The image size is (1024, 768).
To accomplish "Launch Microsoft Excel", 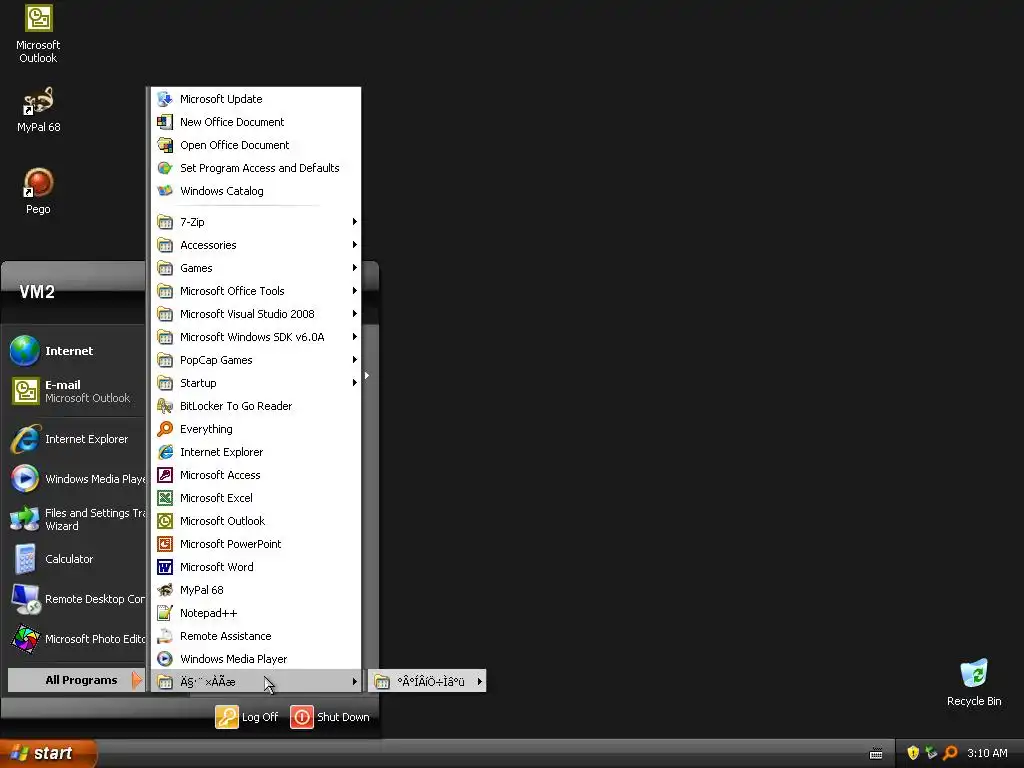I will (x=255, y=498).
